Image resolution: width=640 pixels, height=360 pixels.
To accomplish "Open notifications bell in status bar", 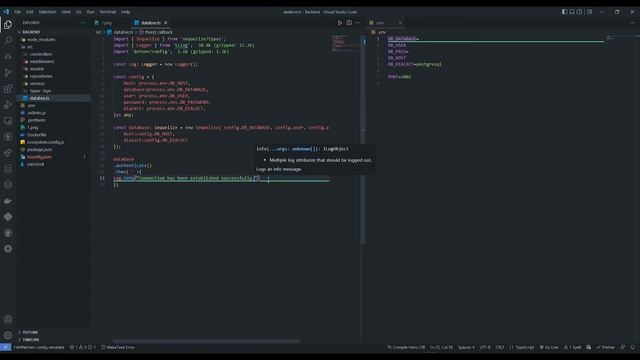I will [x=632, y=347].
